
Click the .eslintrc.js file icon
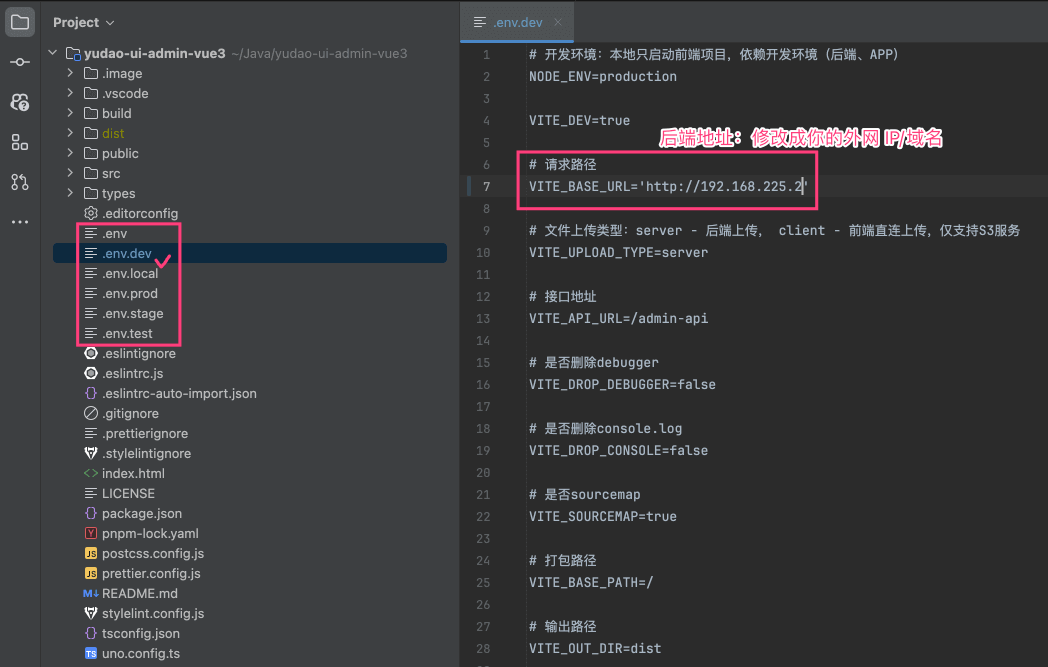click(x=91, y=373)
